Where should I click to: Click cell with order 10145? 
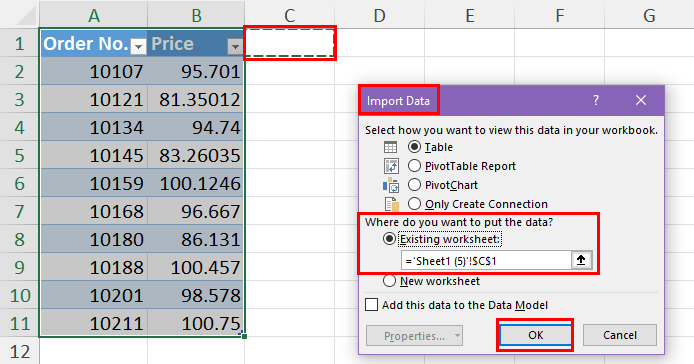(94, 155)
